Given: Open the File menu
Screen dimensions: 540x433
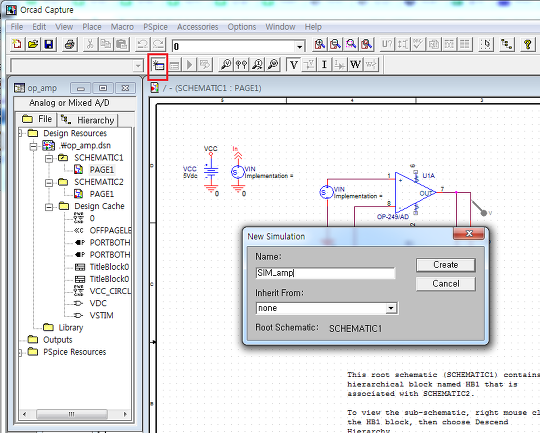Looking at the screenshot, I should coord(17,27).
